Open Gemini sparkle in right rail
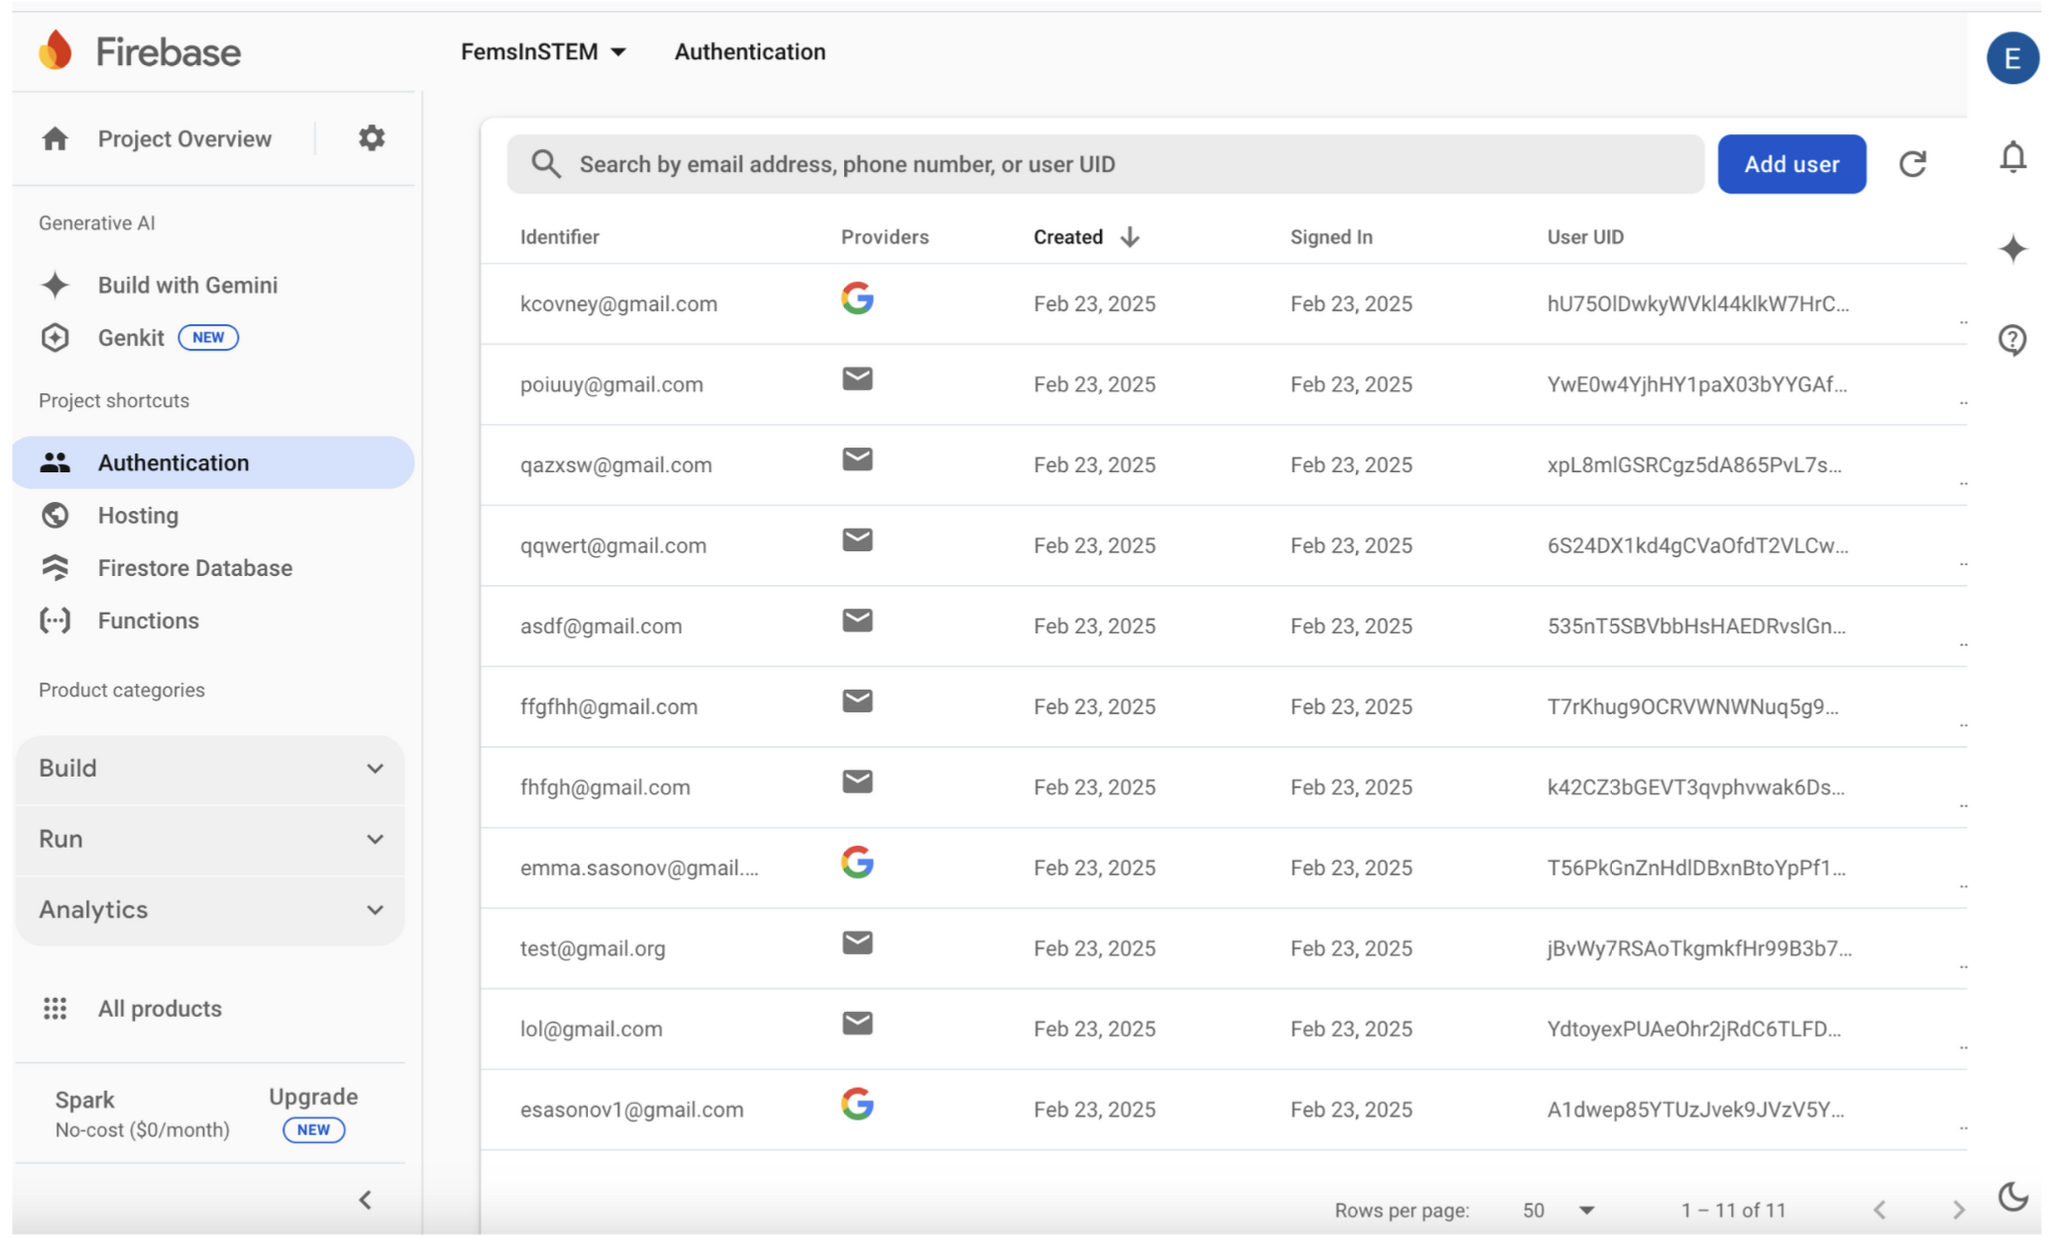 pos(2012,249)
